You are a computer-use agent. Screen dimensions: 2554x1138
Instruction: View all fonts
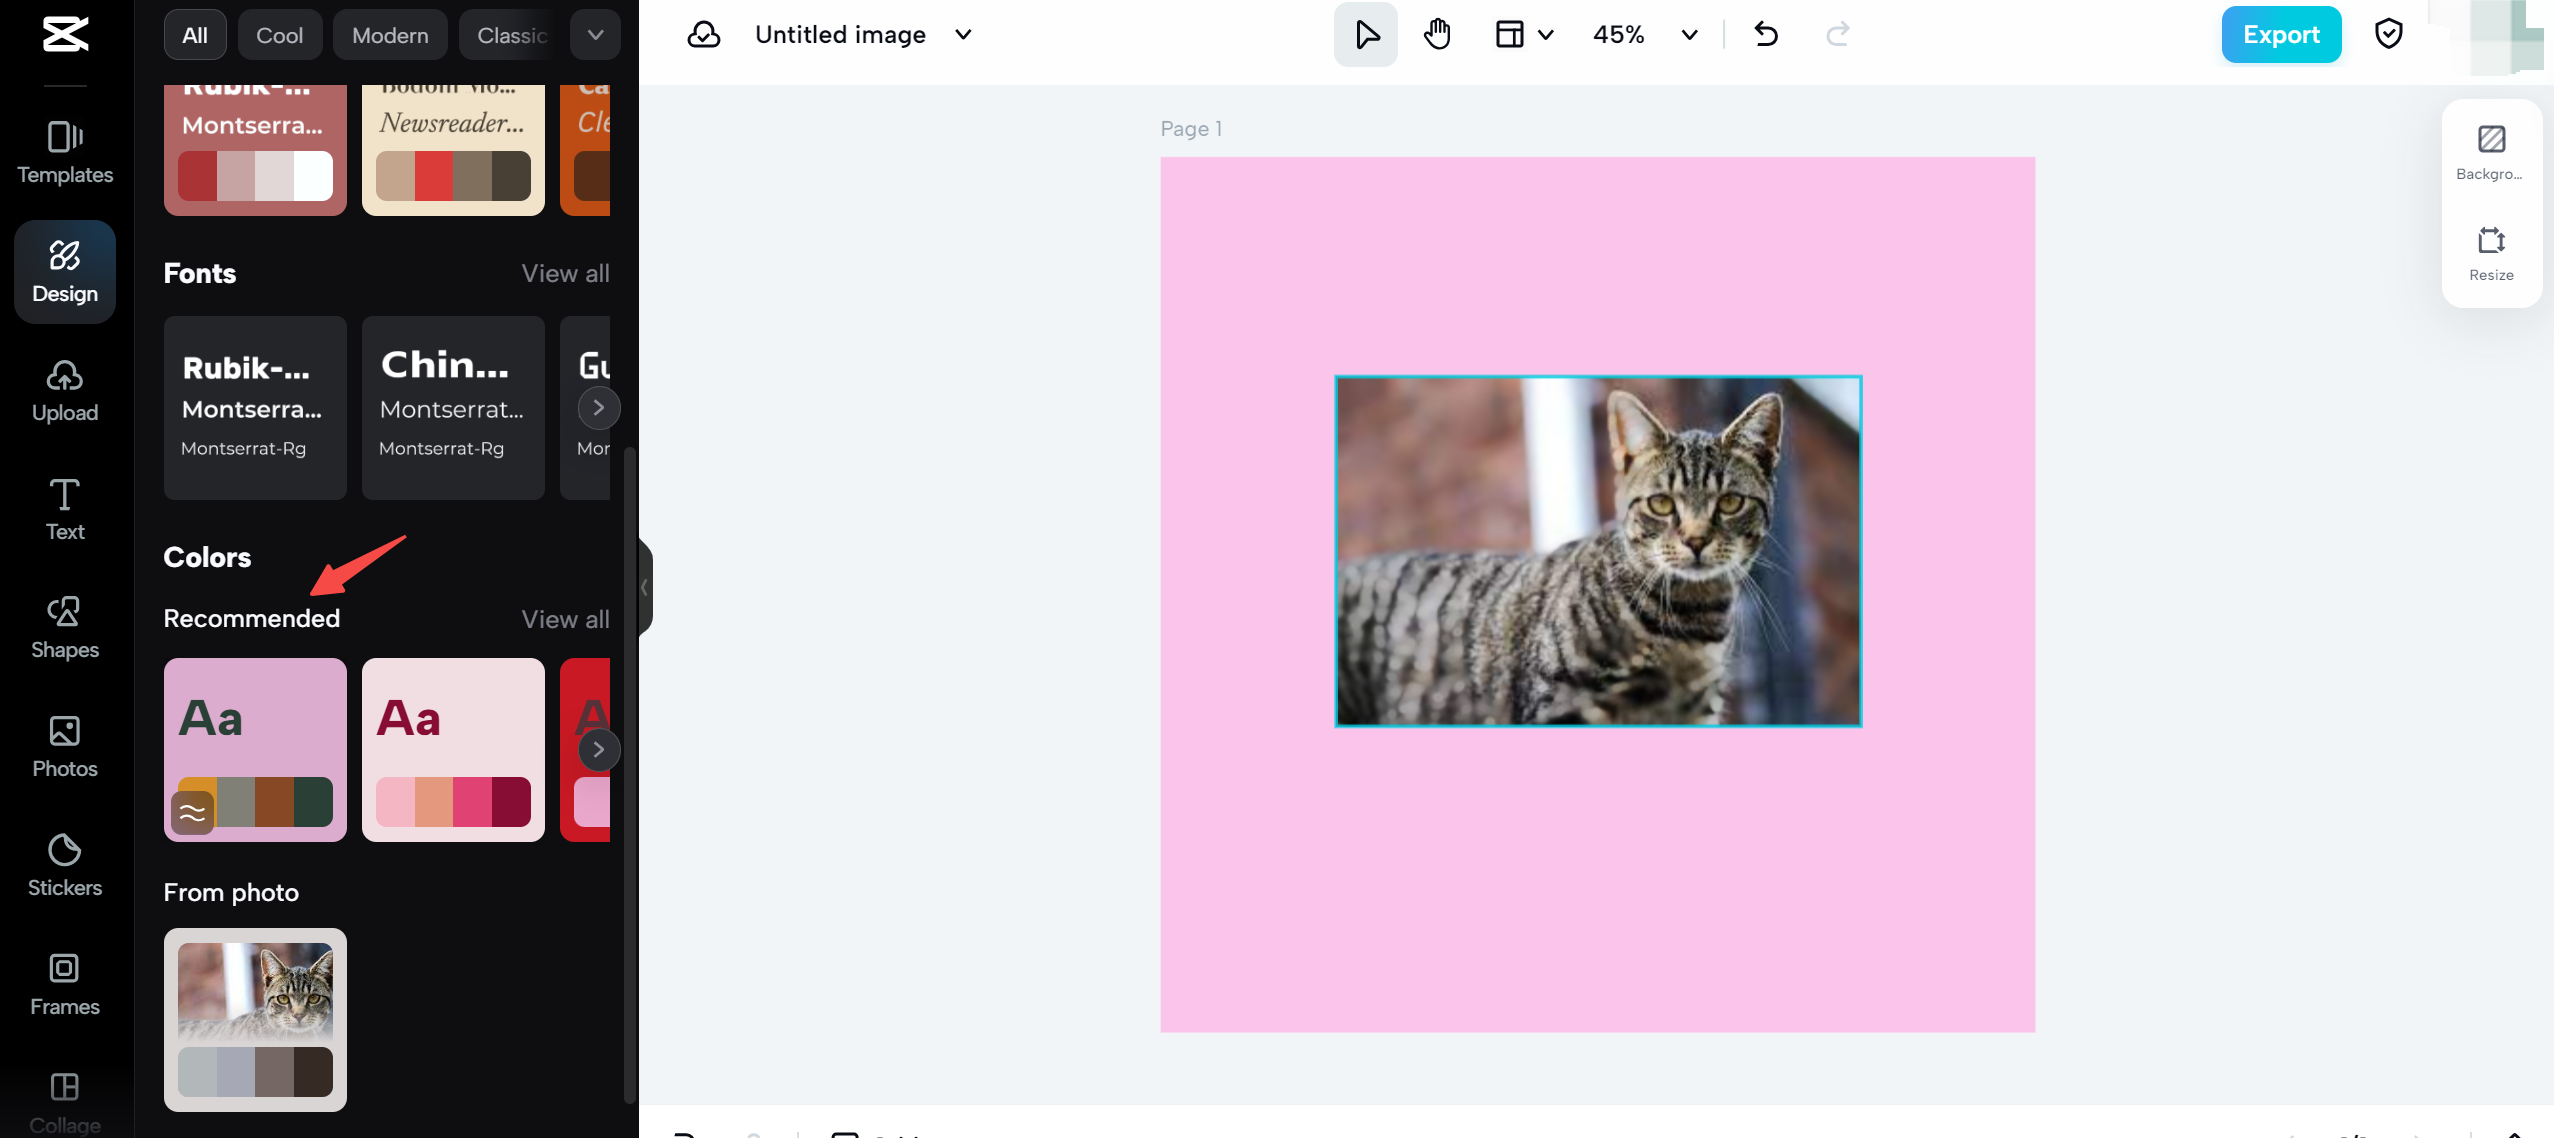[x=564, y=273]
